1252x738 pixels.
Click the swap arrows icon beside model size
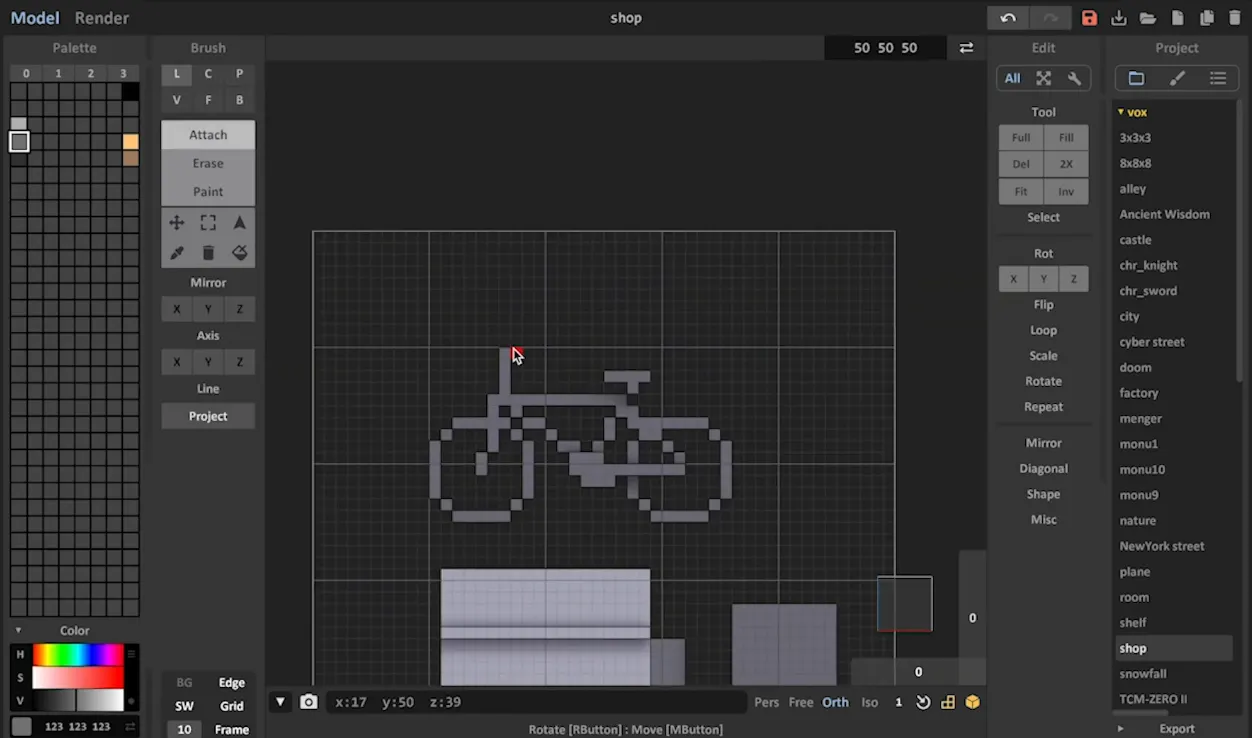pos(966,48)
